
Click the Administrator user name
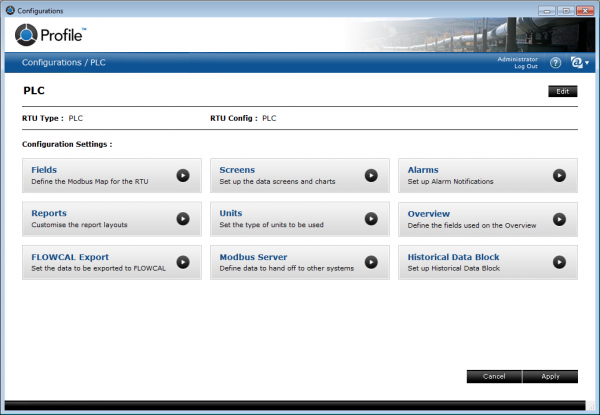pos(517,59)
